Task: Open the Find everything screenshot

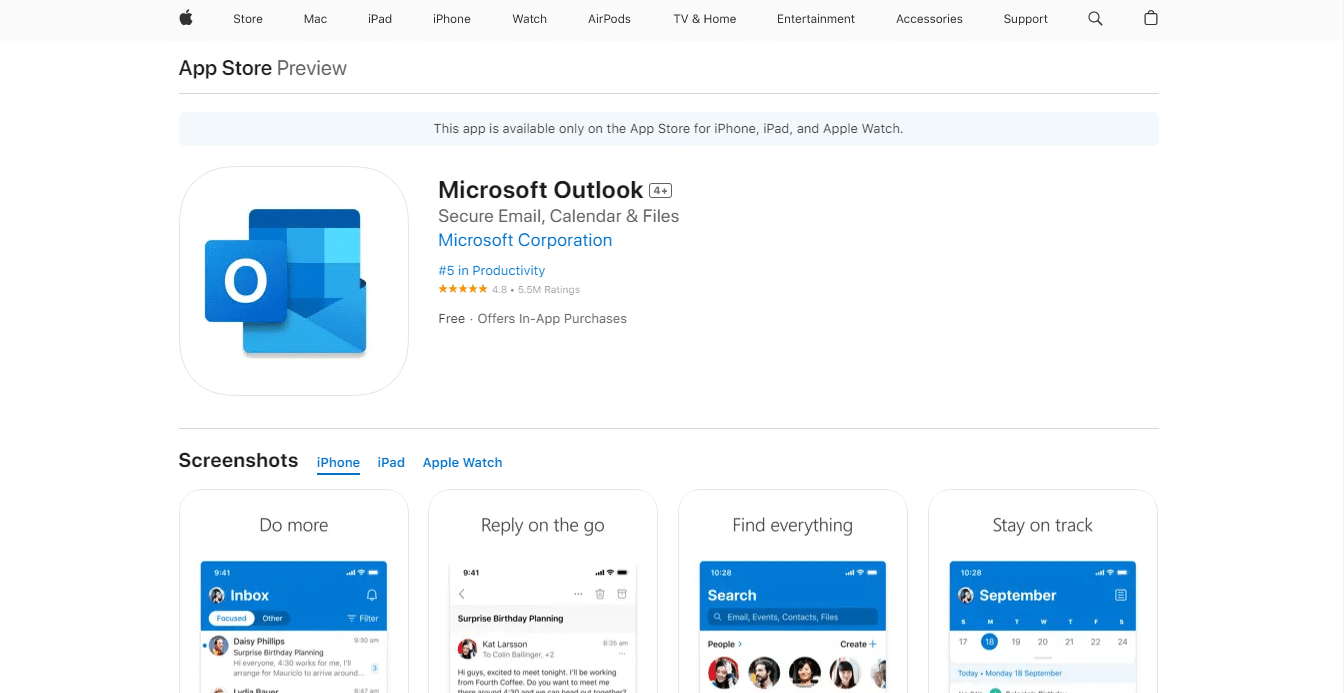Action: [x=793, y=591]
